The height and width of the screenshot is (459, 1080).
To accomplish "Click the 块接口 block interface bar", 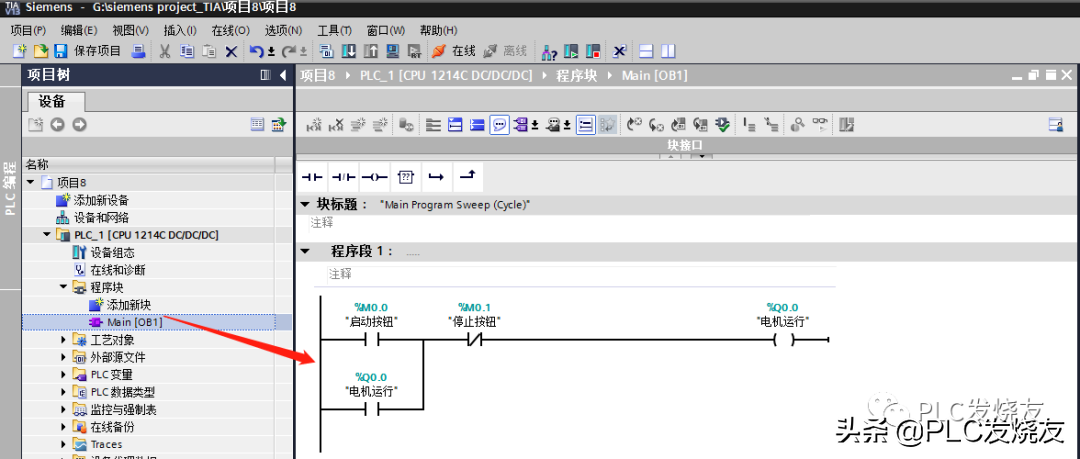I will coord(685,146).
